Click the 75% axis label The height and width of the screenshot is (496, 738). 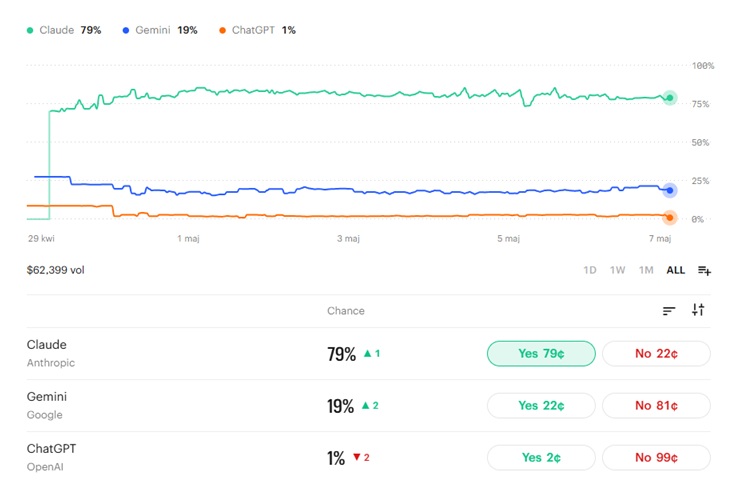pyautogui.click(x=700, y=104)
